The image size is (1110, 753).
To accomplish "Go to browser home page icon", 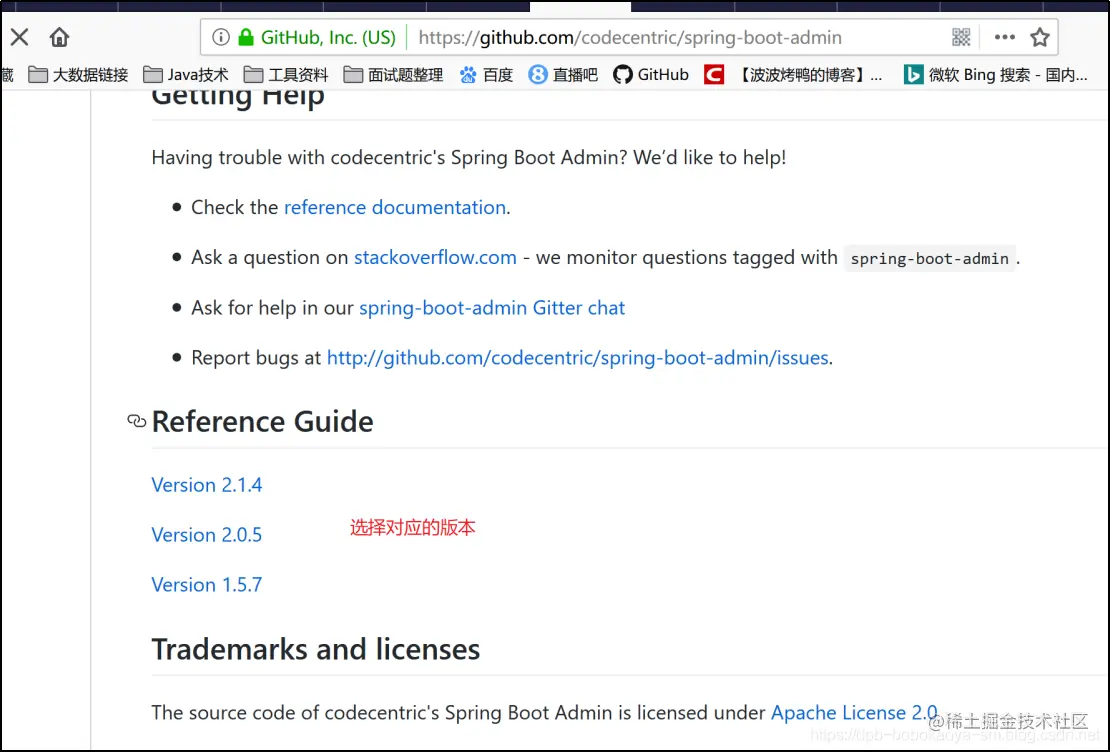I will click(59, 37).
